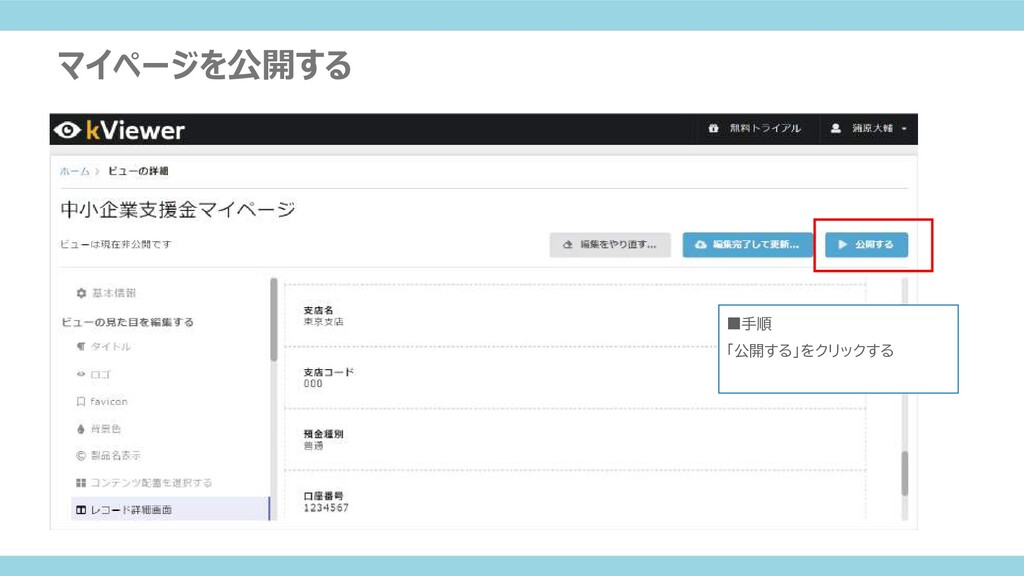Click the bookmark icon beside favicon

coord(81,402)
